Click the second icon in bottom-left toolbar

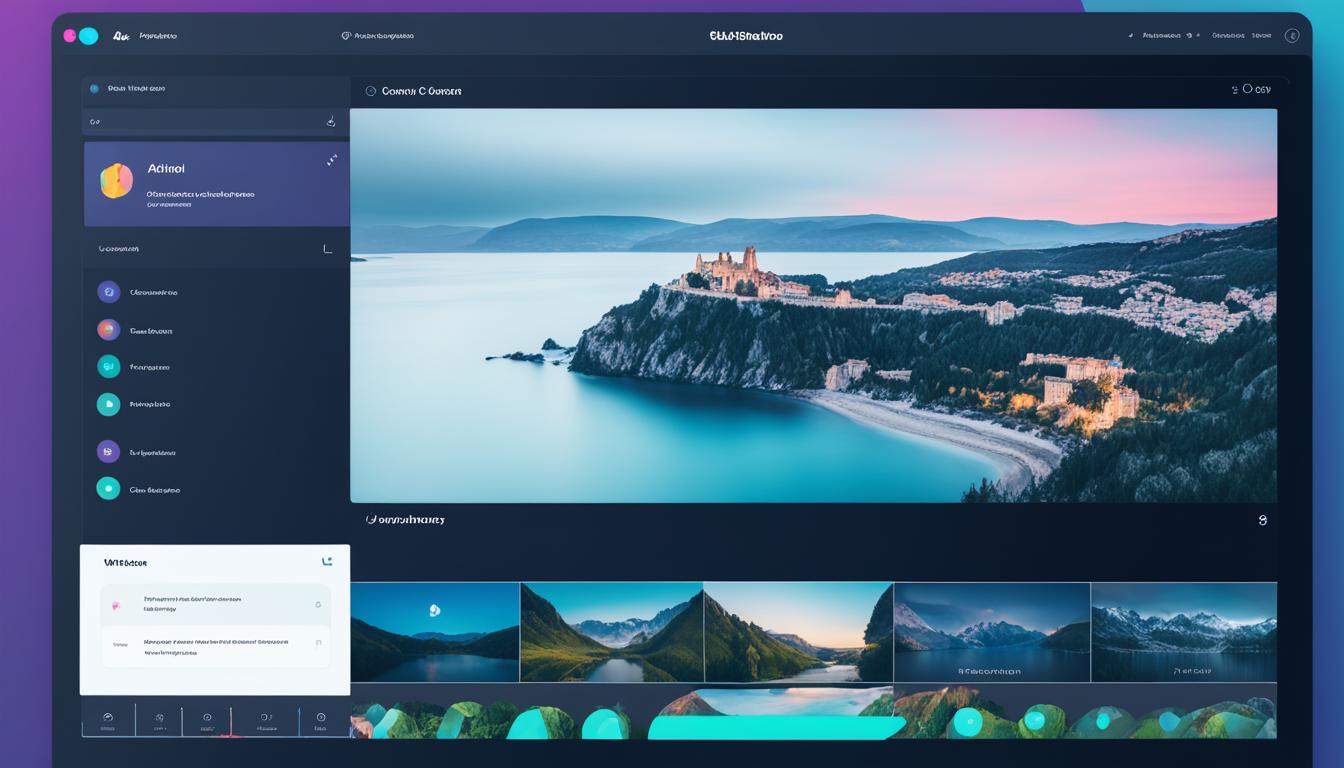pyautogui.click(x=158, y=717)
